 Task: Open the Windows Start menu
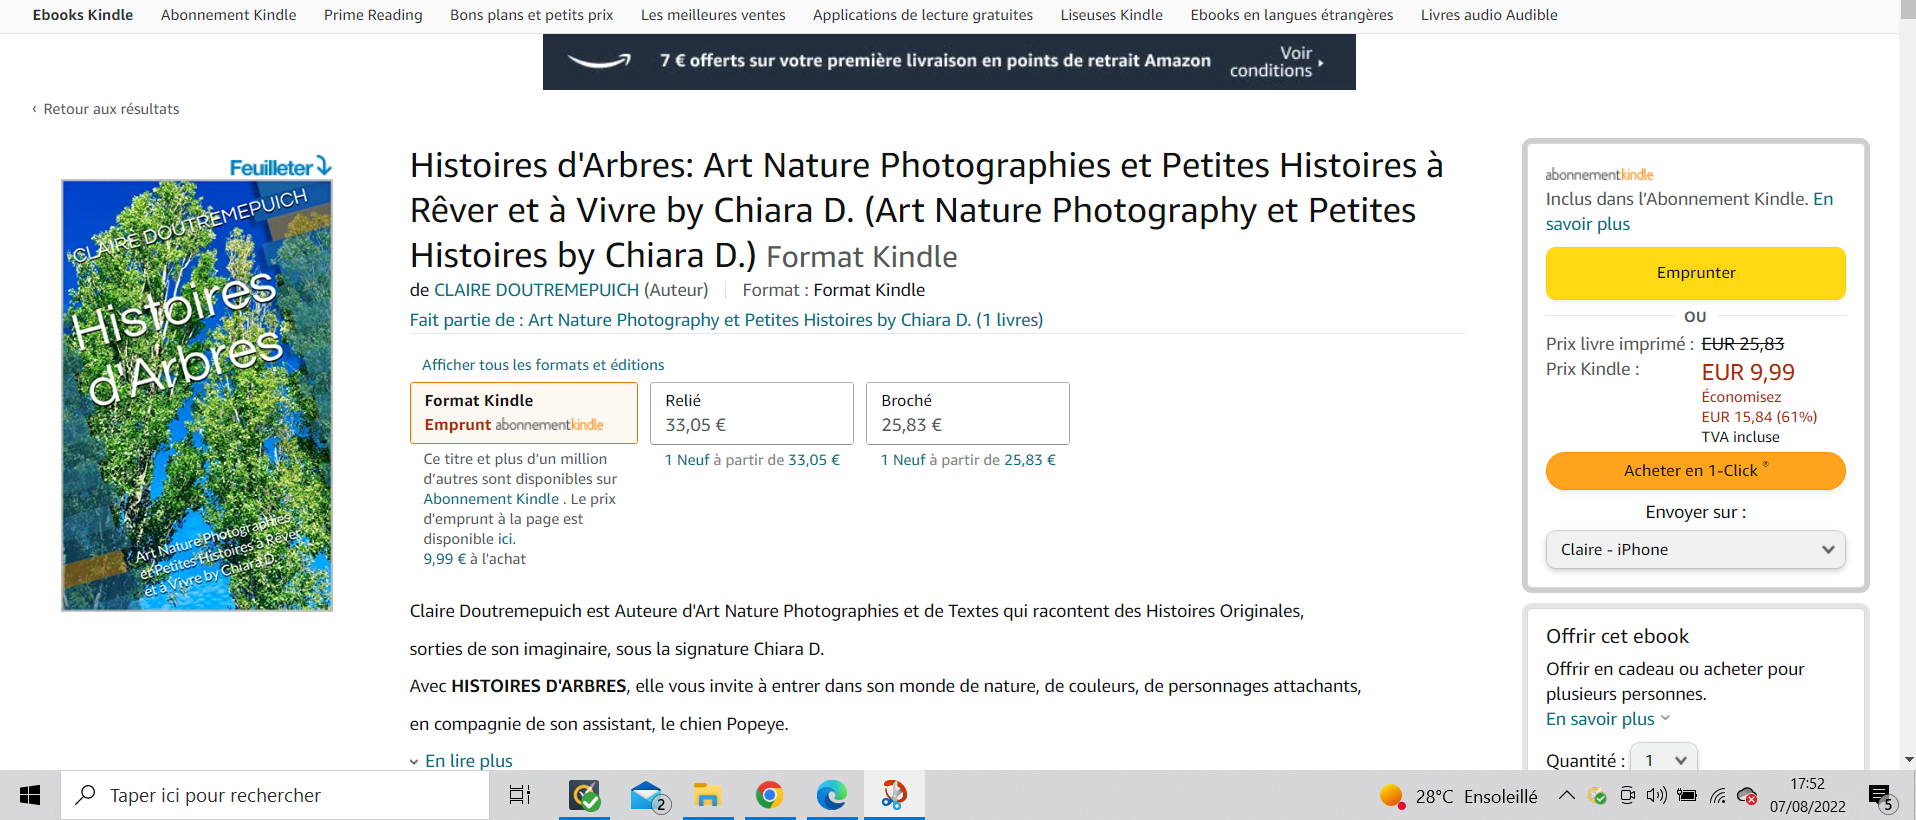(x=30, y=795)
